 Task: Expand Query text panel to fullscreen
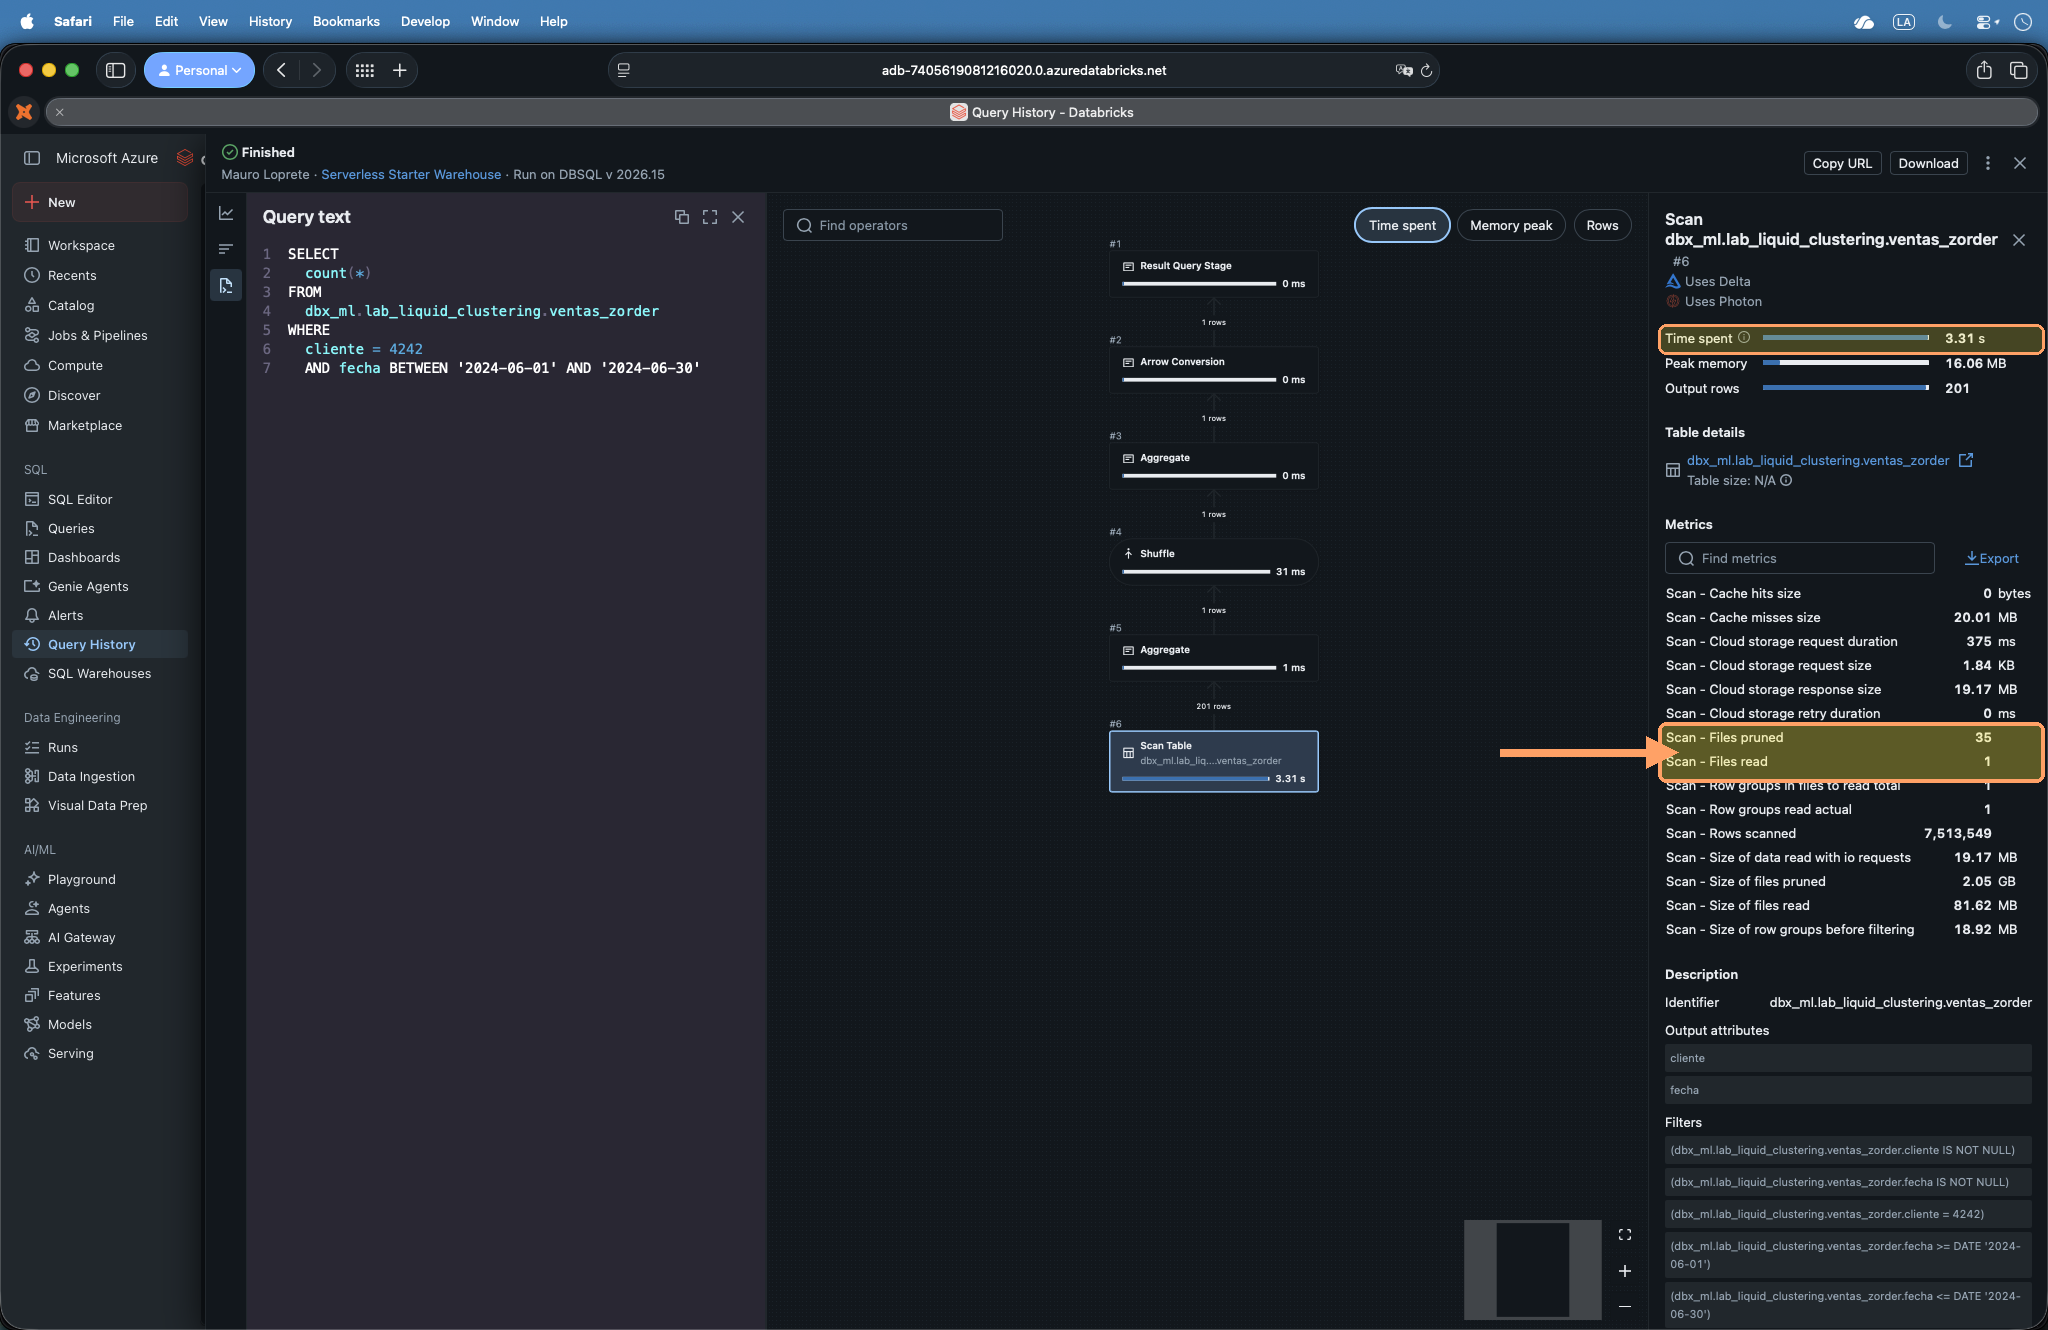(x=710, y=217)
